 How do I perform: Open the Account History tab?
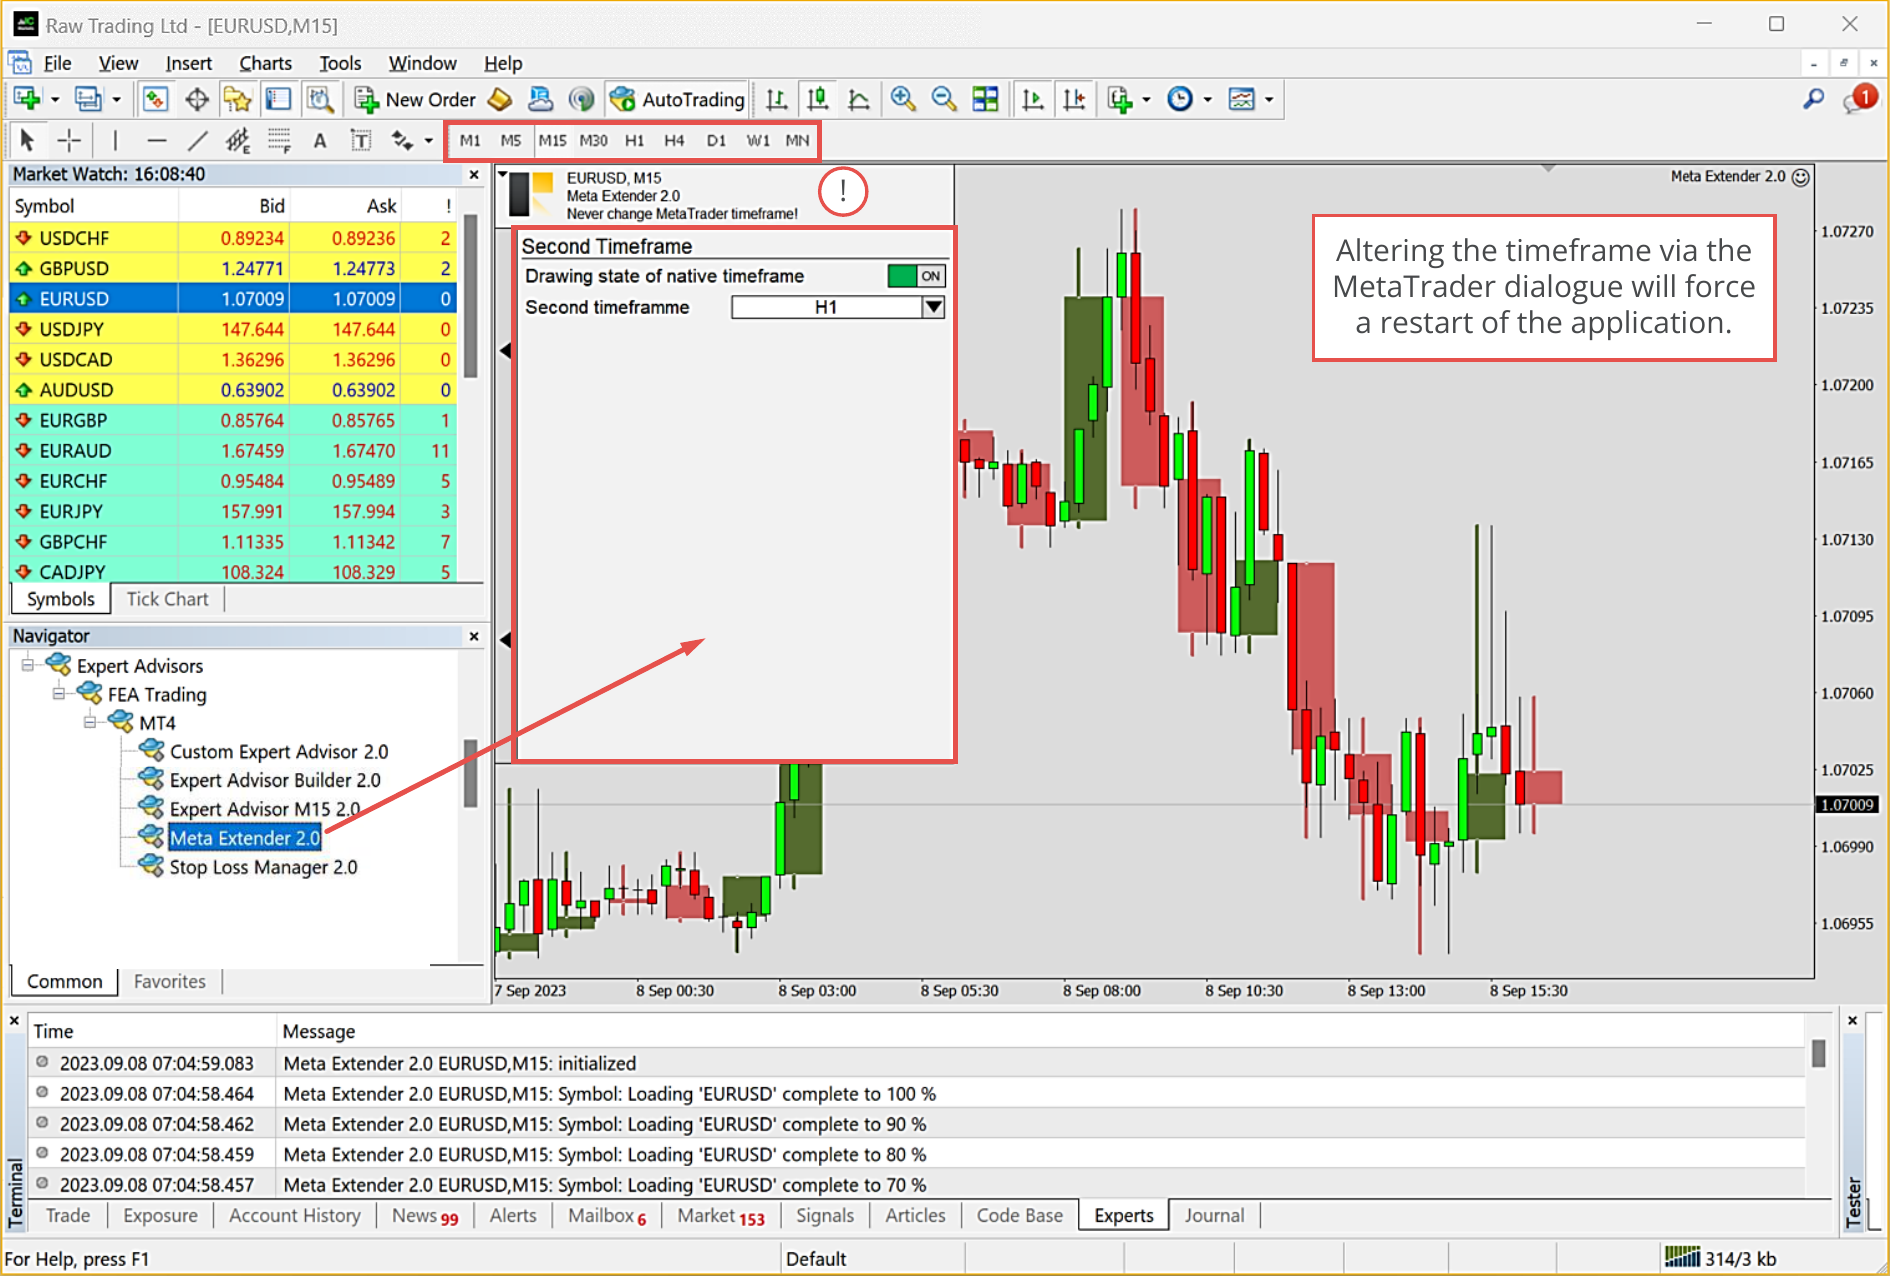click(294, 1216)
